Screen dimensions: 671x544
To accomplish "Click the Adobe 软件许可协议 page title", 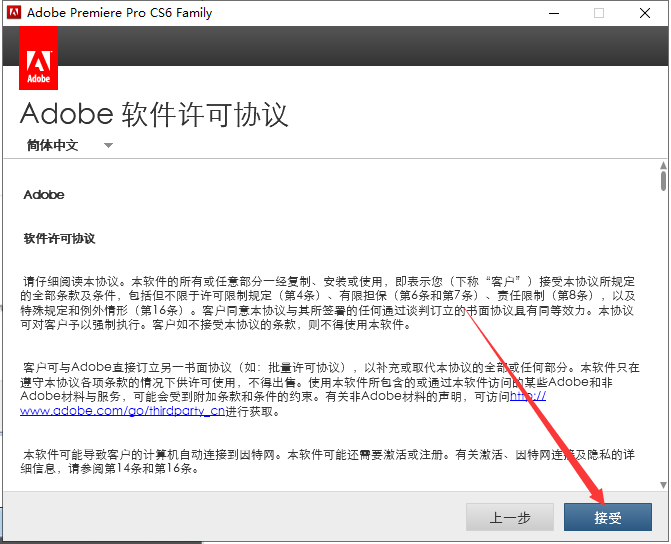I will point(154,114).
